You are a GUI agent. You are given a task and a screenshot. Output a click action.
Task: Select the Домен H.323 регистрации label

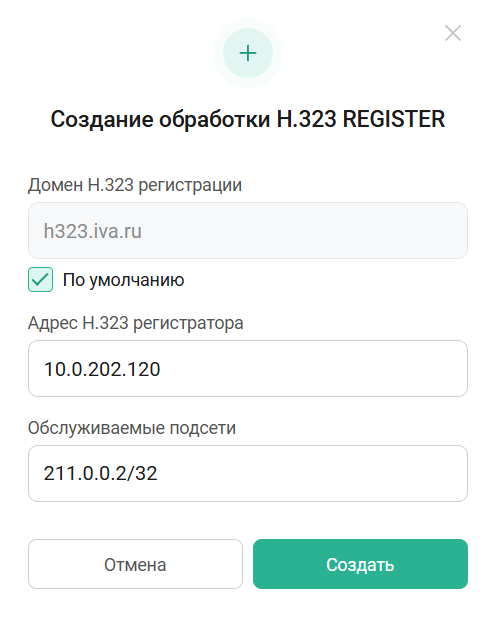(x=135, y=185)
